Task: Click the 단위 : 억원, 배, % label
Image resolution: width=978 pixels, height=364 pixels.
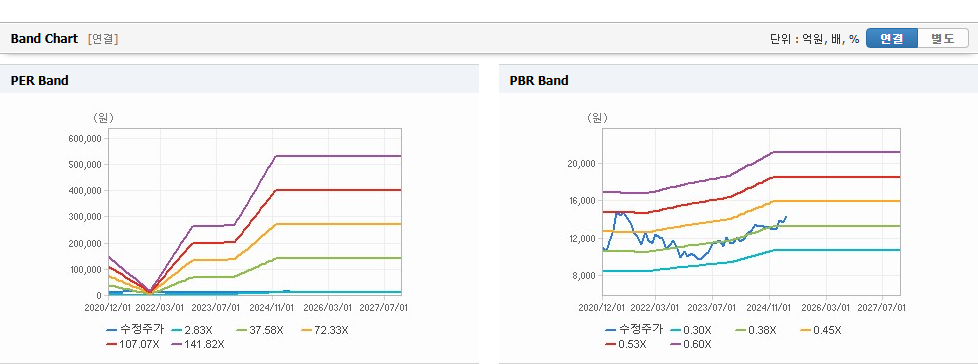Action: [x=815, y=39]
